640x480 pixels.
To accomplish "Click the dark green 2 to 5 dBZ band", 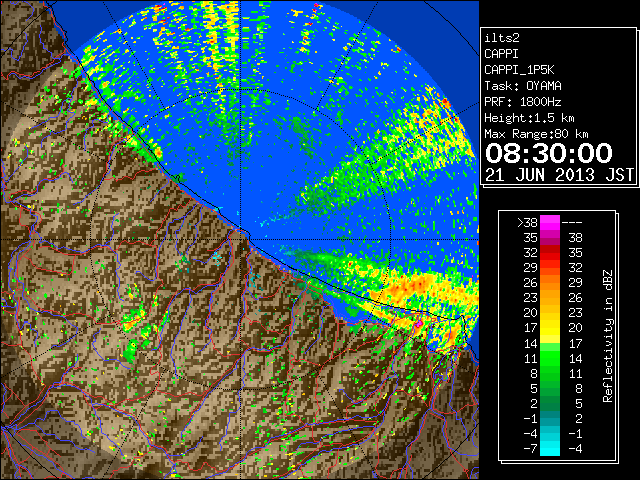I will 550,404.
